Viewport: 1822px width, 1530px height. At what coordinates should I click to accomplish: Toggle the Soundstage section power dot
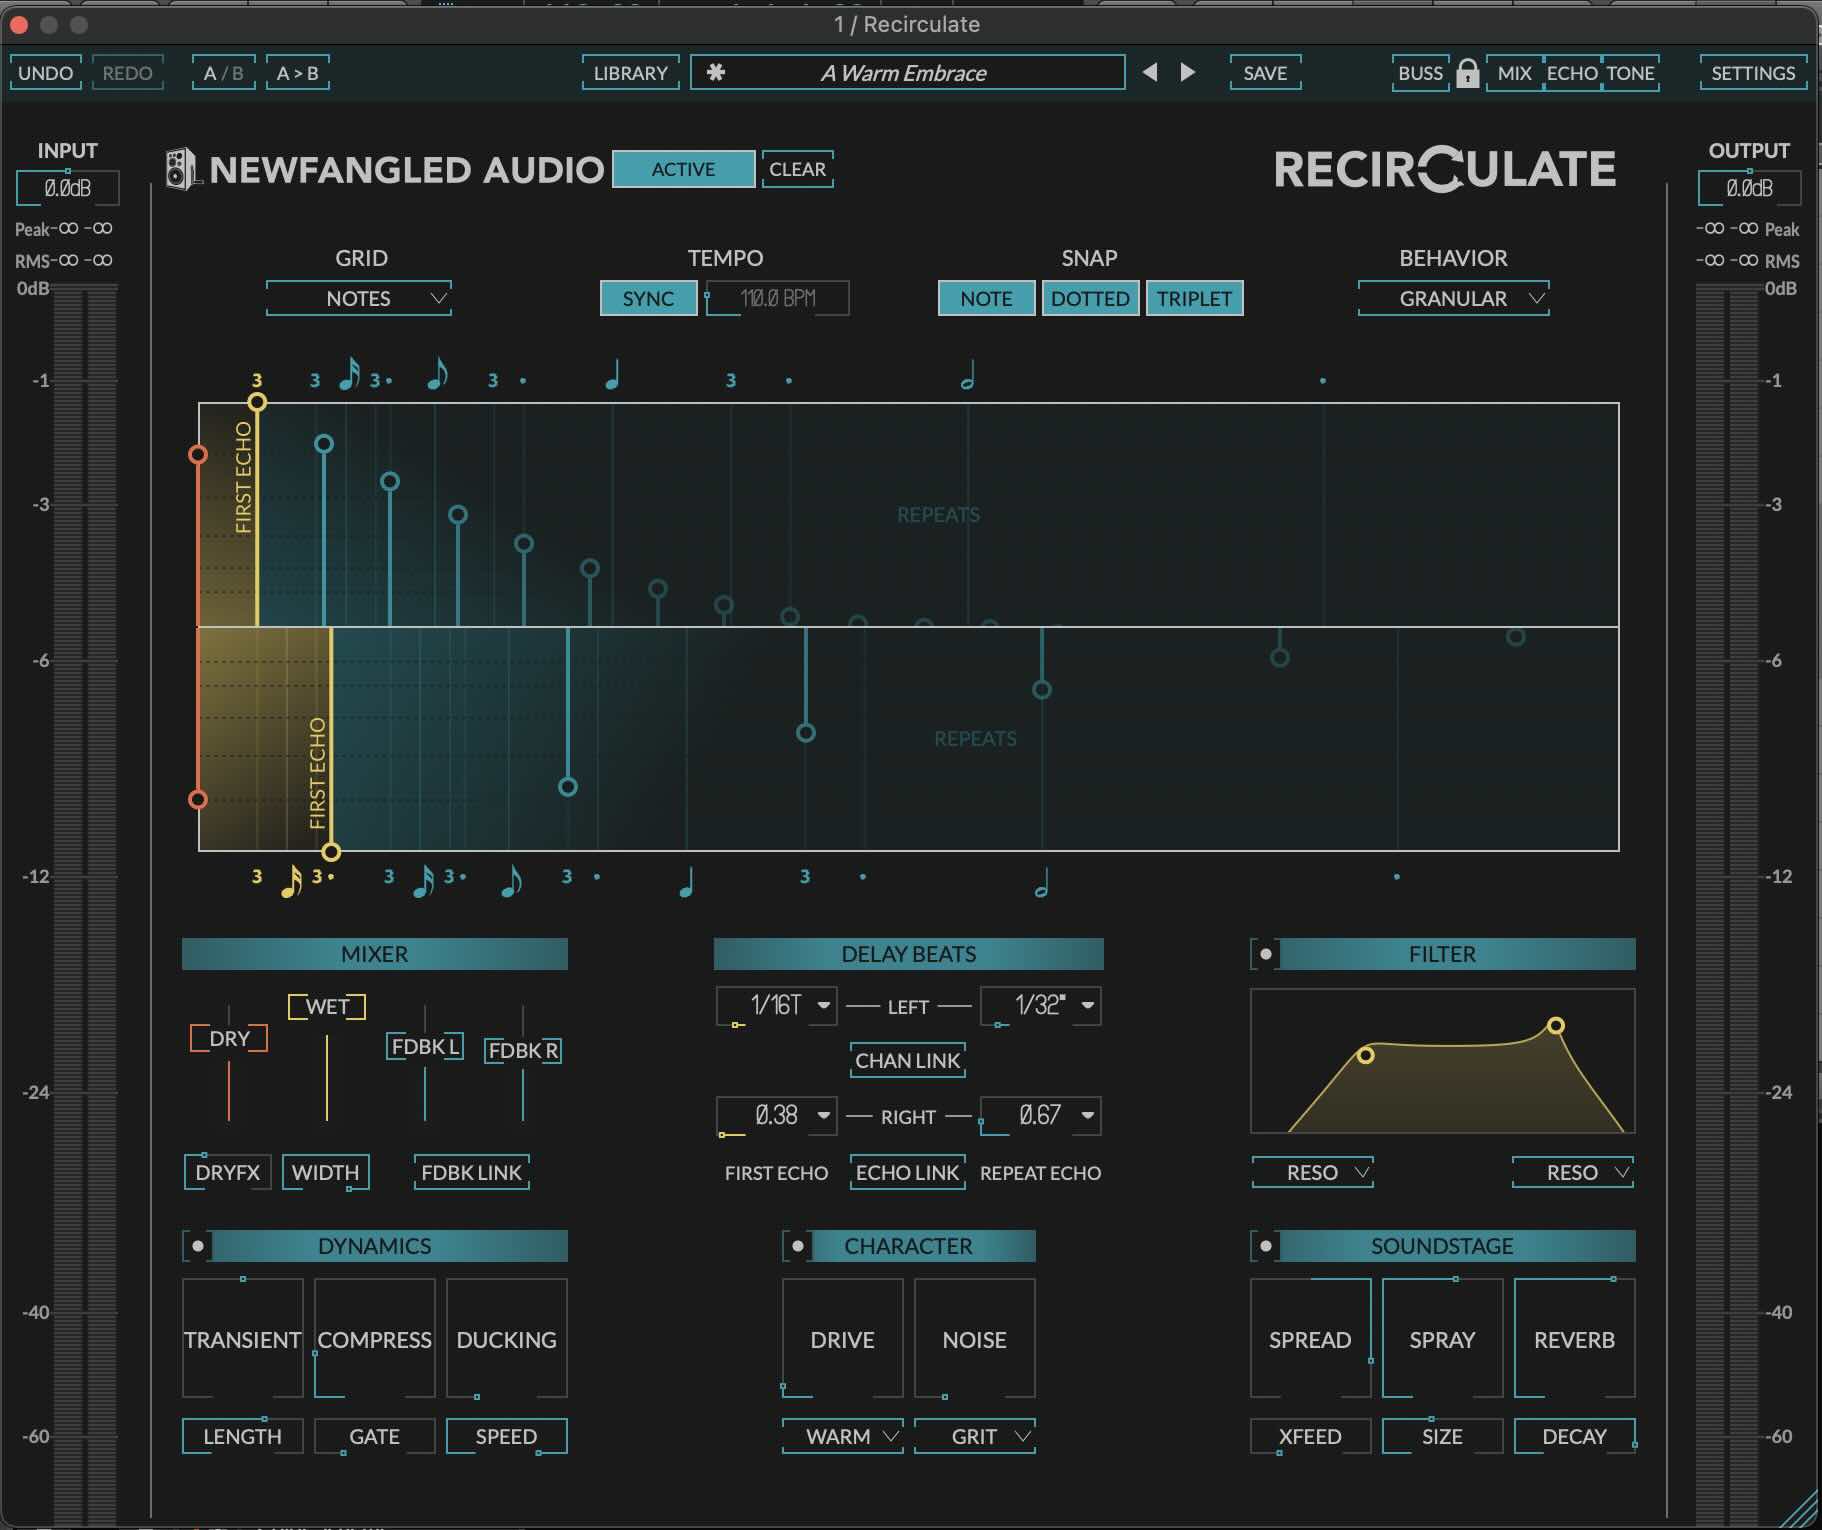1265,1246
